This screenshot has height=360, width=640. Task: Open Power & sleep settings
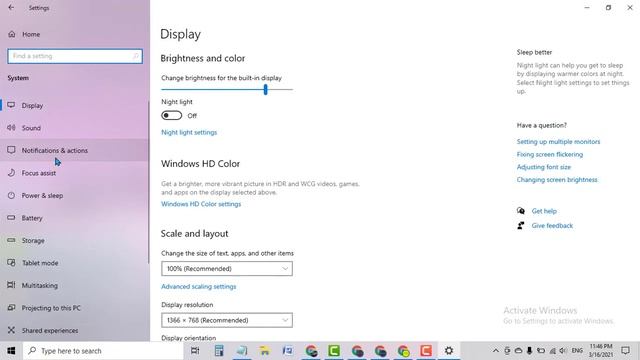[x=74, y=195]
